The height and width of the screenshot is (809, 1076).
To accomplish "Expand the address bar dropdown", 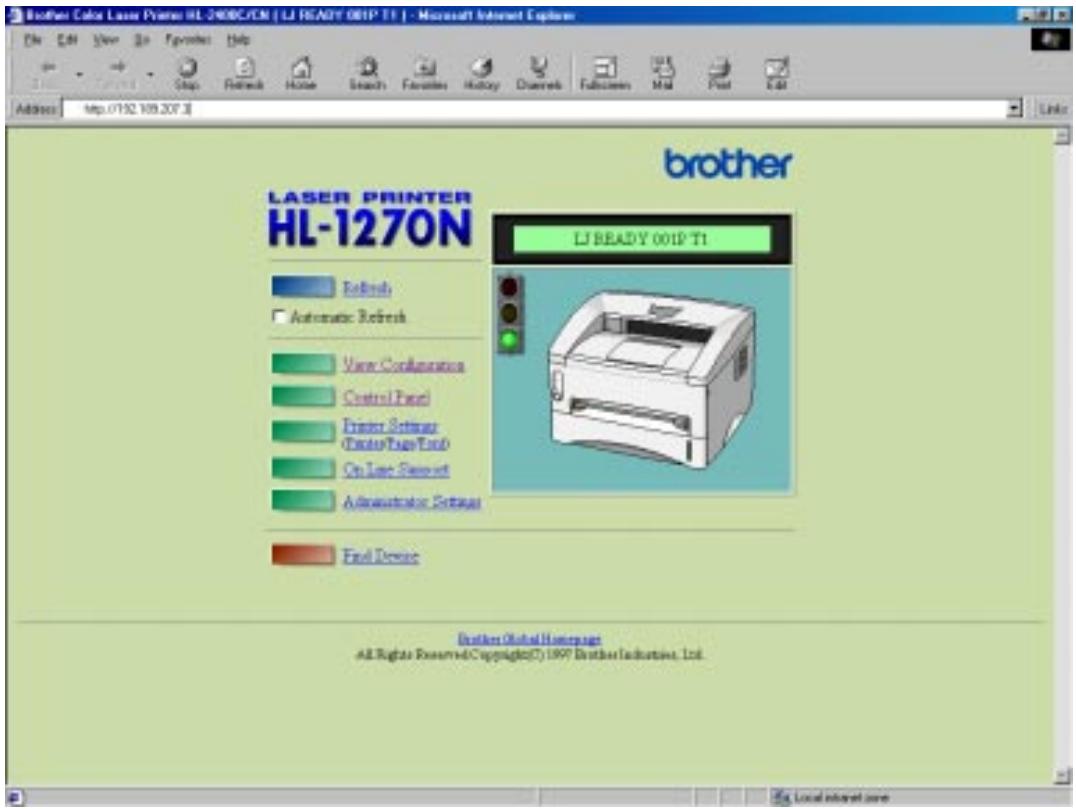I will coord(1014,109).
